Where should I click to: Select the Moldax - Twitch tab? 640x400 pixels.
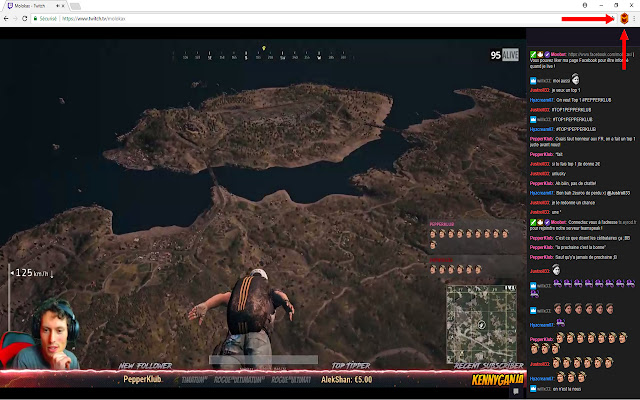[x=34, y=6]
